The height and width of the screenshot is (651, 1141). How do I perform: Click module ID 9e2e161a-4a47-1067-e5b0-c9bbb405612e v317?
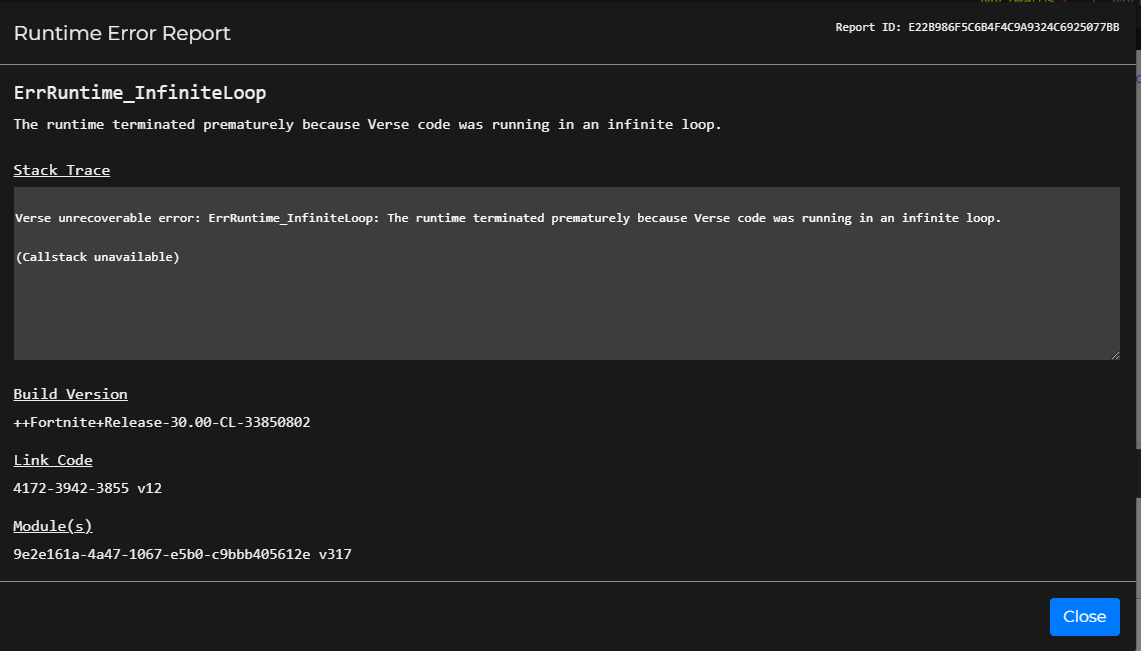coord(182,554)
